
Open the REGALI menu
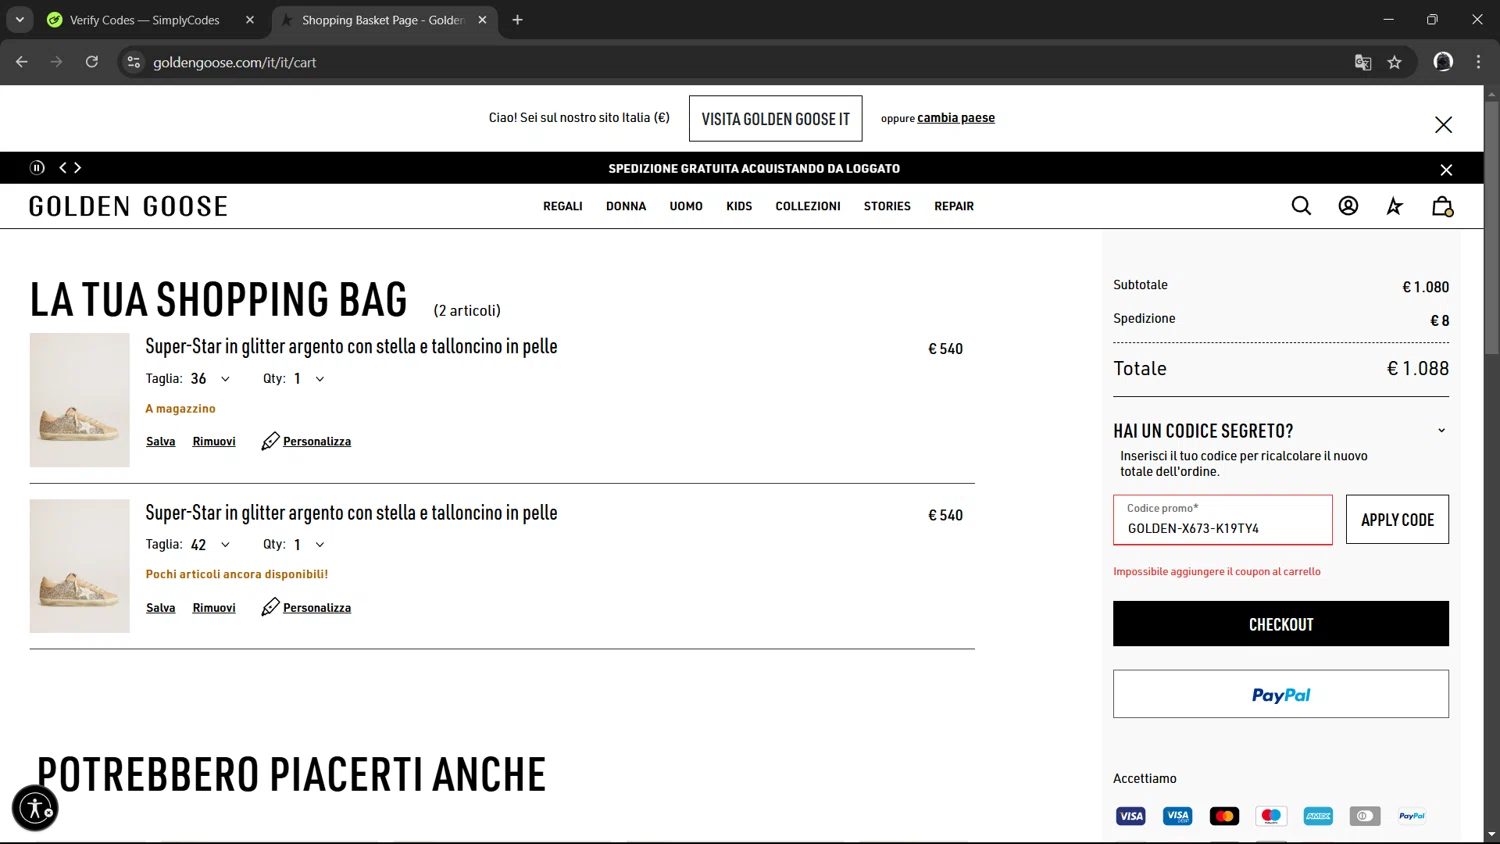click(x=563, y=206)
